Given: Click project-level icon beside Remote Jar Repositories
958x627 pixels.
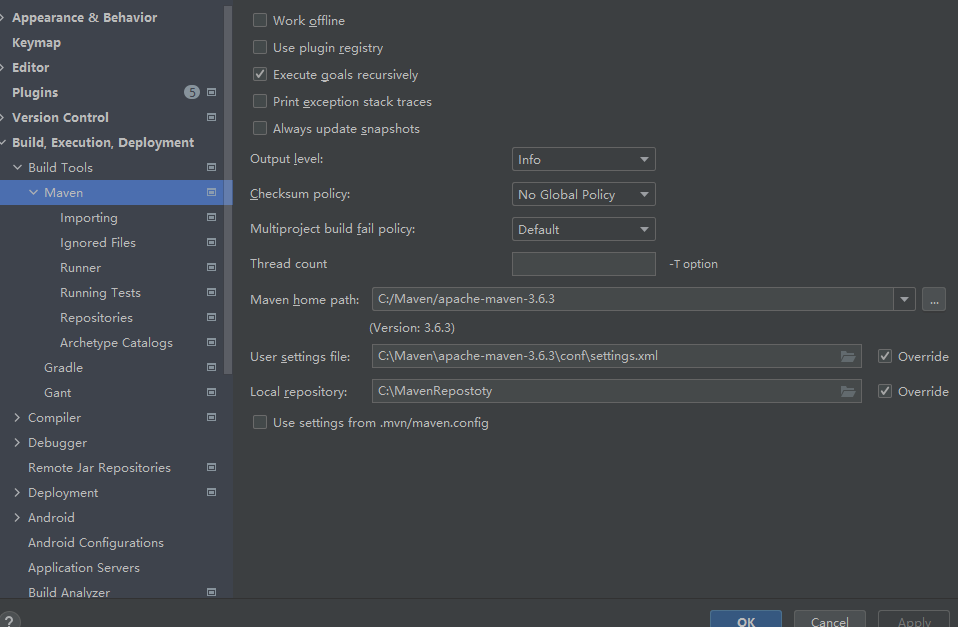Looking at the screenshot, I should pyautogui.click(x=211, y=468).
